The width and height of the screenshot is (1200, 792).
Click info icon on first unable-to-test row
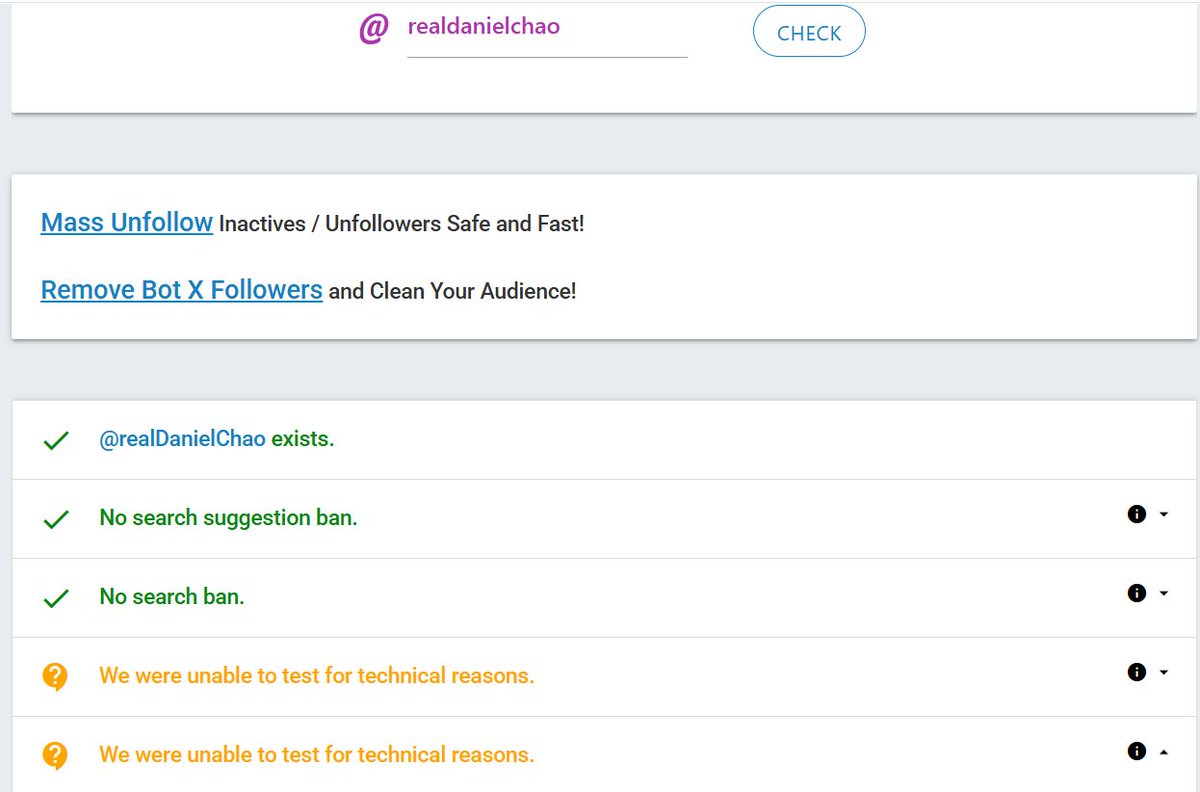[x=1136, y=672]
